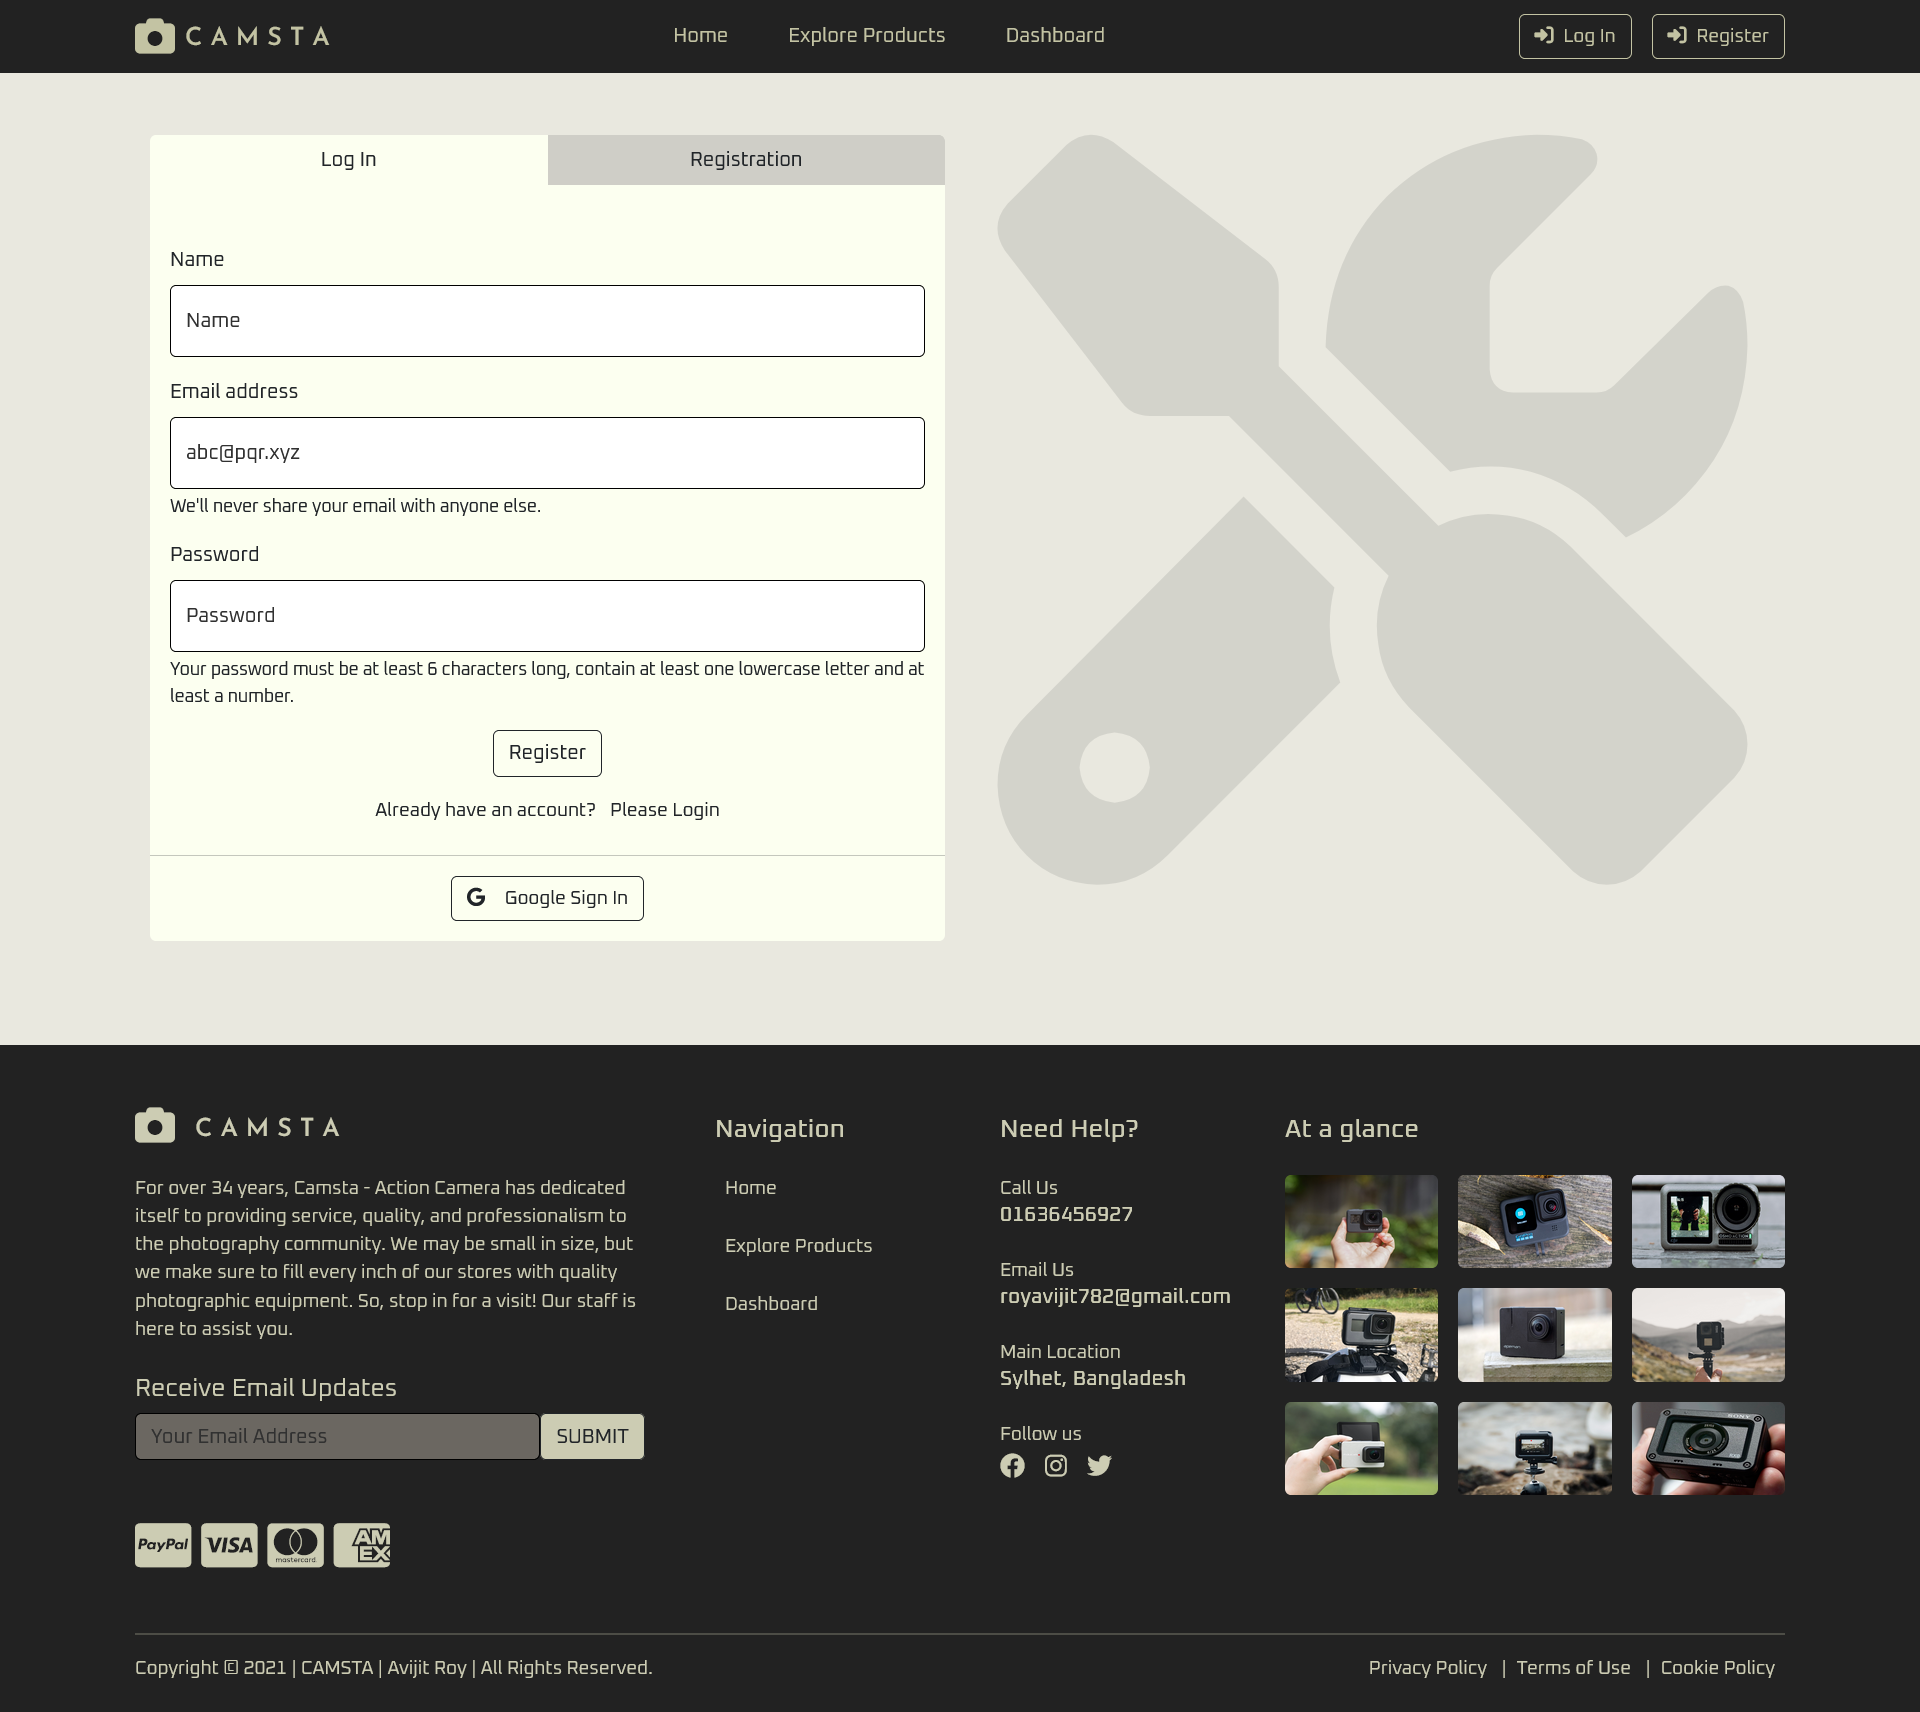
Task: Open the Privacy Policy footer link
Action: click(x=1427, y=1667)
